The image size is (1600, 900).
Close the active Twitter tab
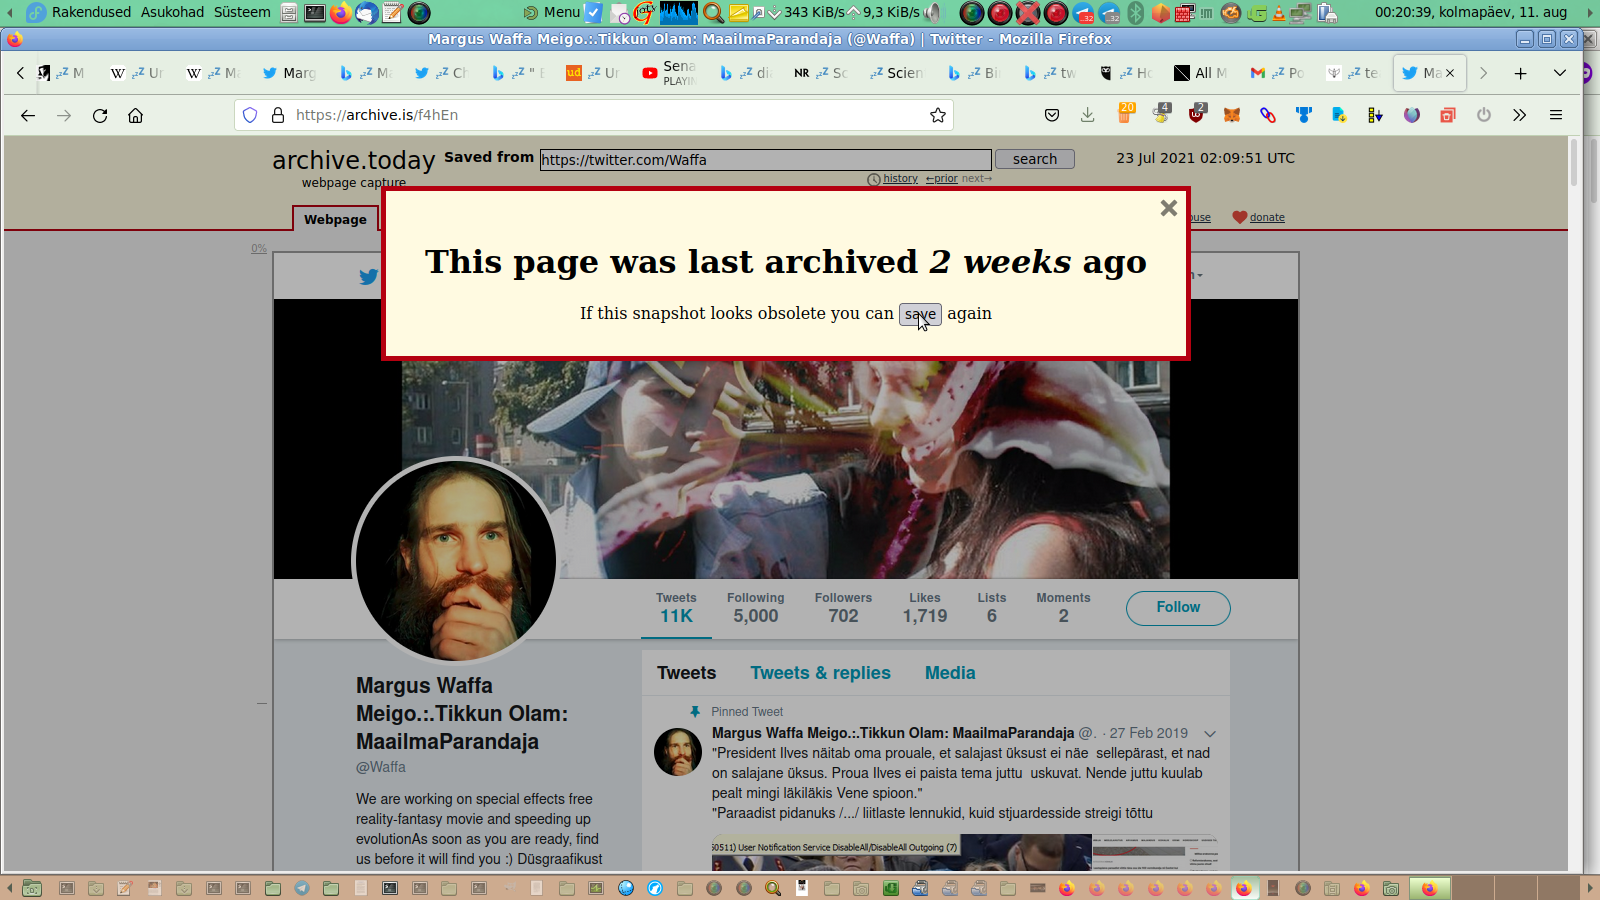coord(1450,73)
